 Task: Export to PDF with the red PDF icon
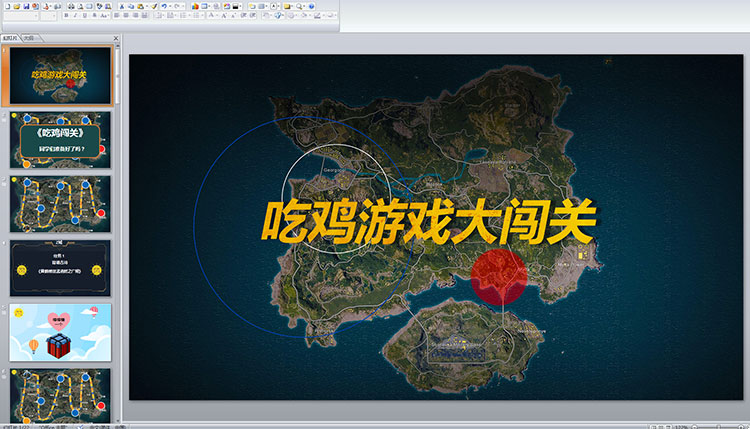(46, 6)
